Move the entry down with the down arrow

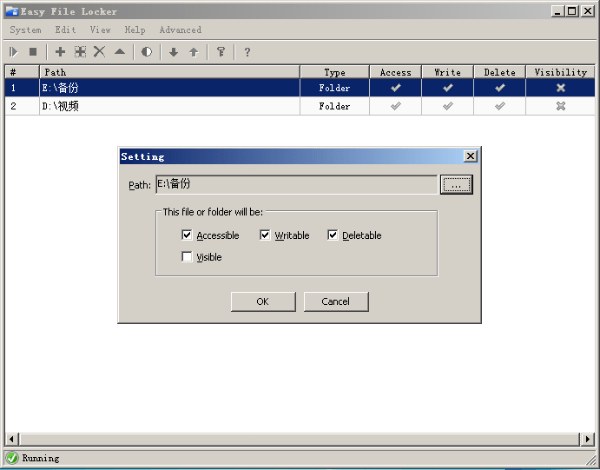174,52
